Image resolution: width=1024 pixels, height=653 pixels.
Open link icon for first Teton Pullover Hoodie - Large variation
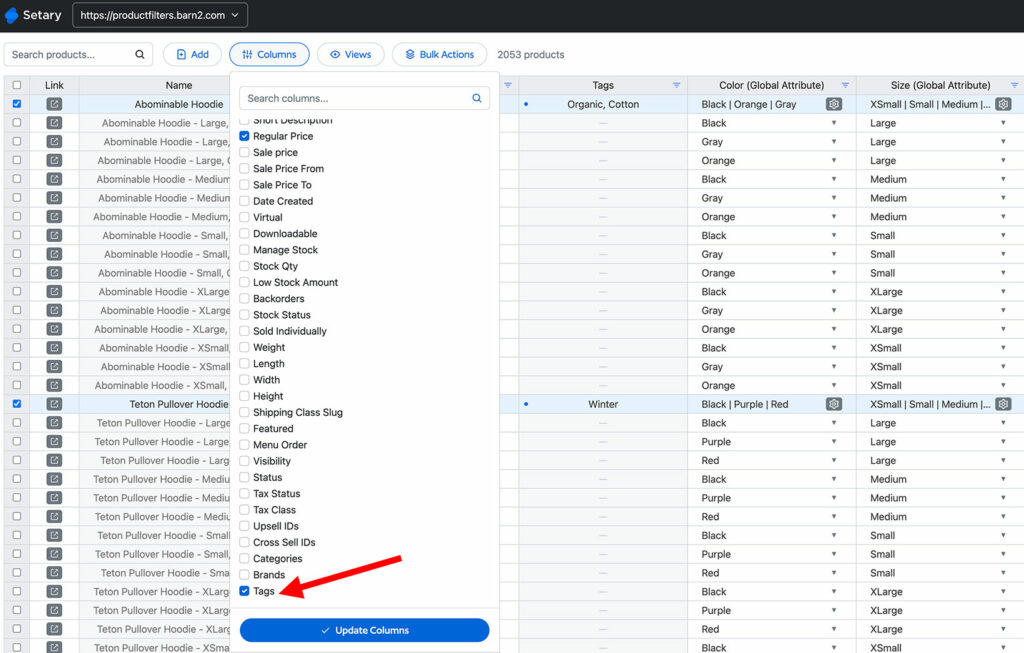(54, 422)
